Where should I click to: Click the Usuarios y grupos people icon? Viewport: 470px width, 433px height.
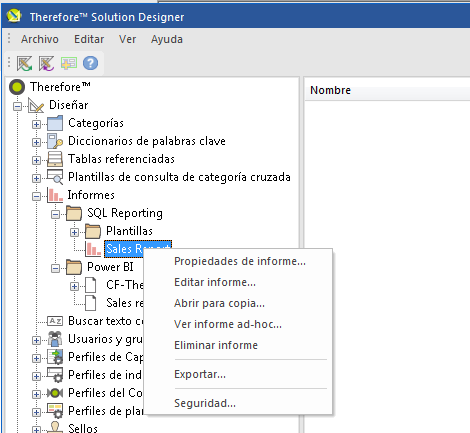(x=55, y=339)
